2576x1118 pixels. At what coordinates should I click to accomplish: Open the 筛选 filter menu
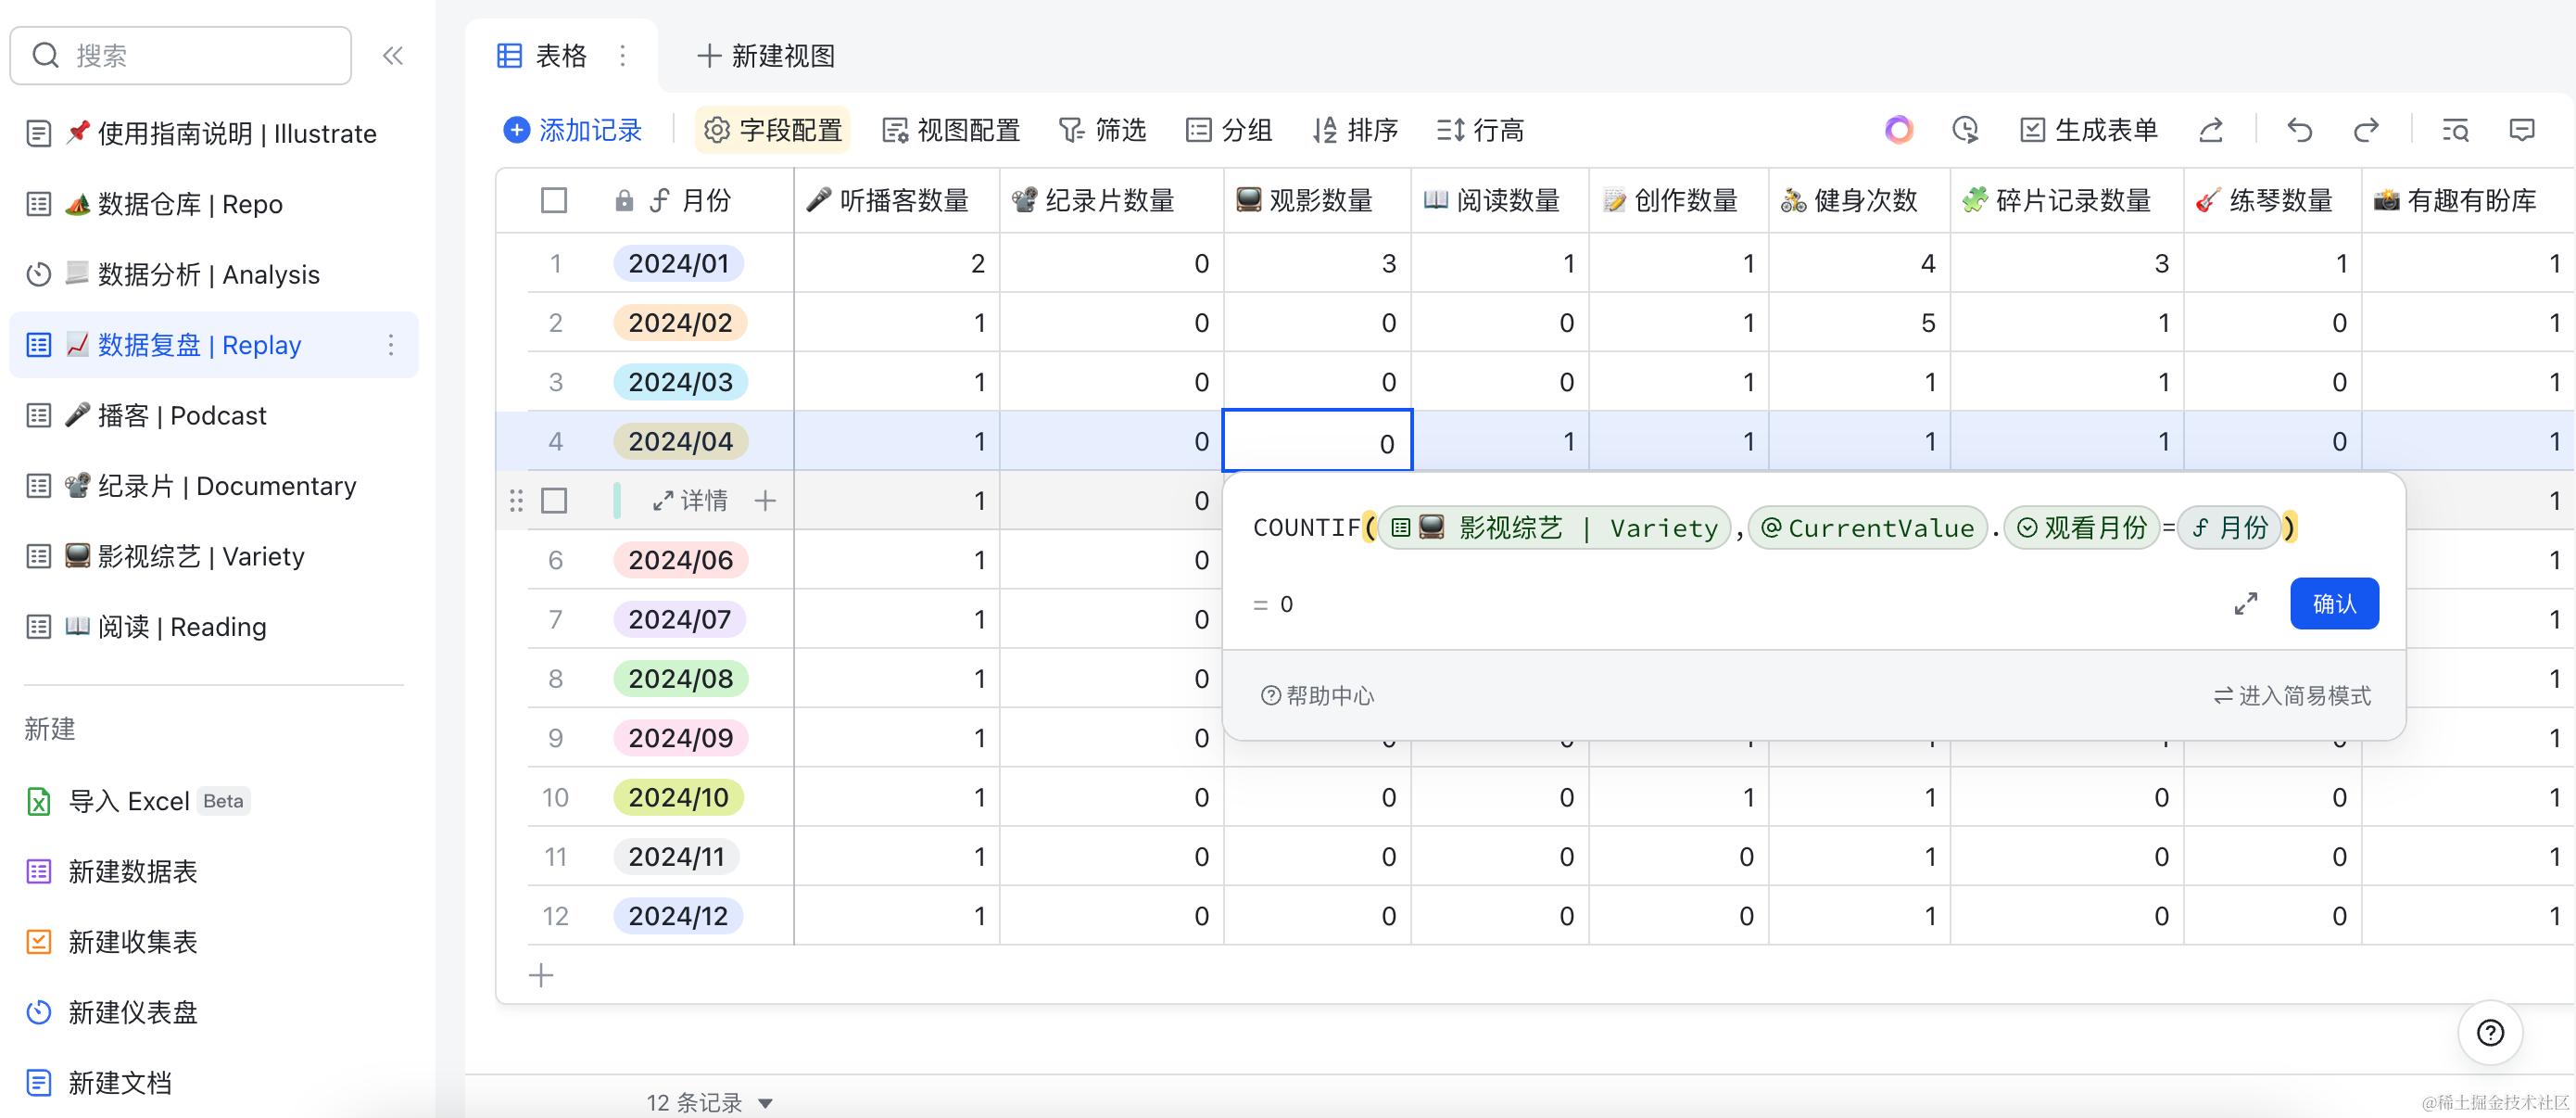point(1103,130)
